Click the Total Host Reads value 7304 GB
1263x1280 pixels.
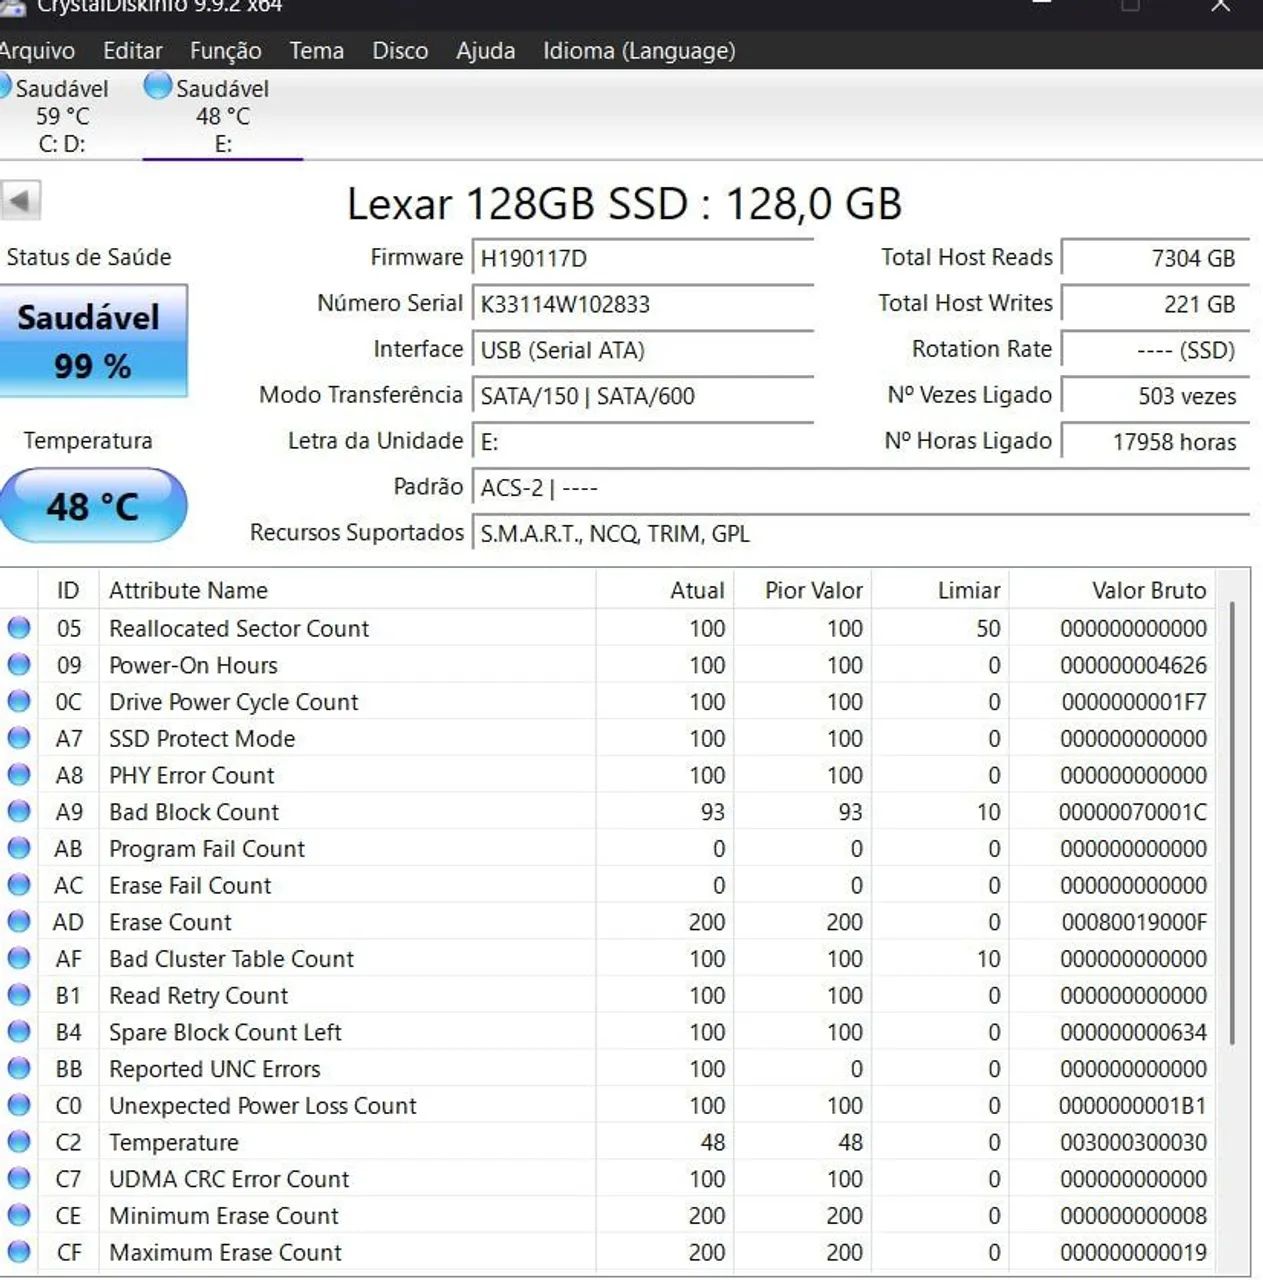[x=1155, y=258]
